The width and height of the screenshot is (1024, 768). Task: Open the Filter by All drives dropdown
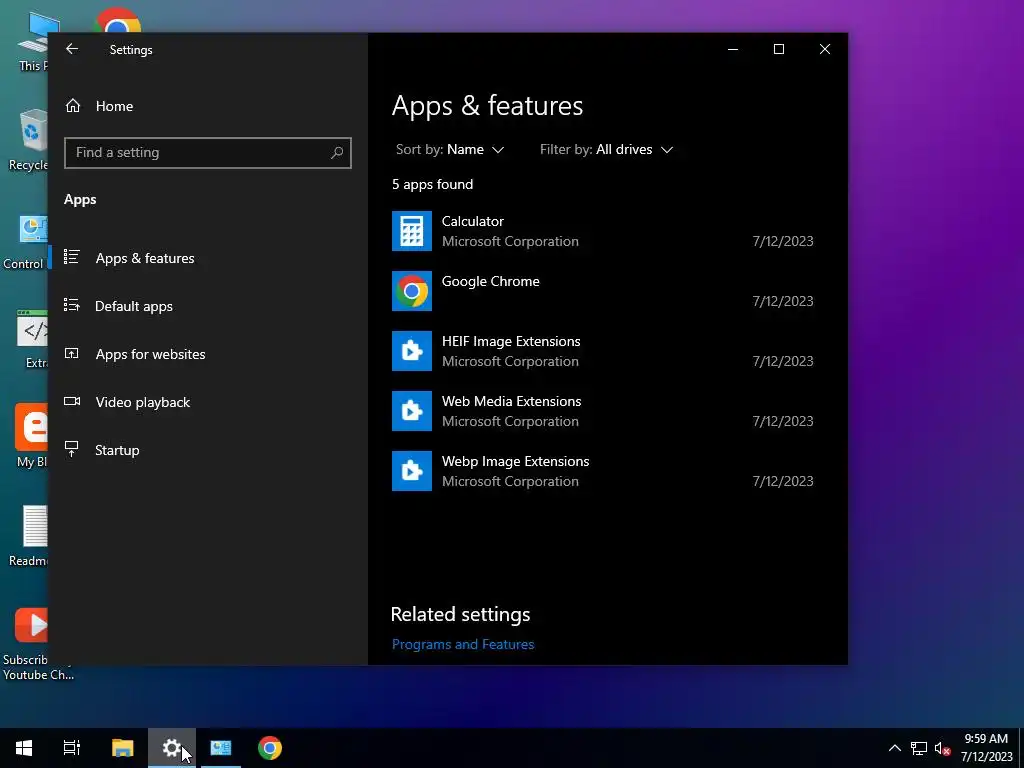click(x=606, y=150)
